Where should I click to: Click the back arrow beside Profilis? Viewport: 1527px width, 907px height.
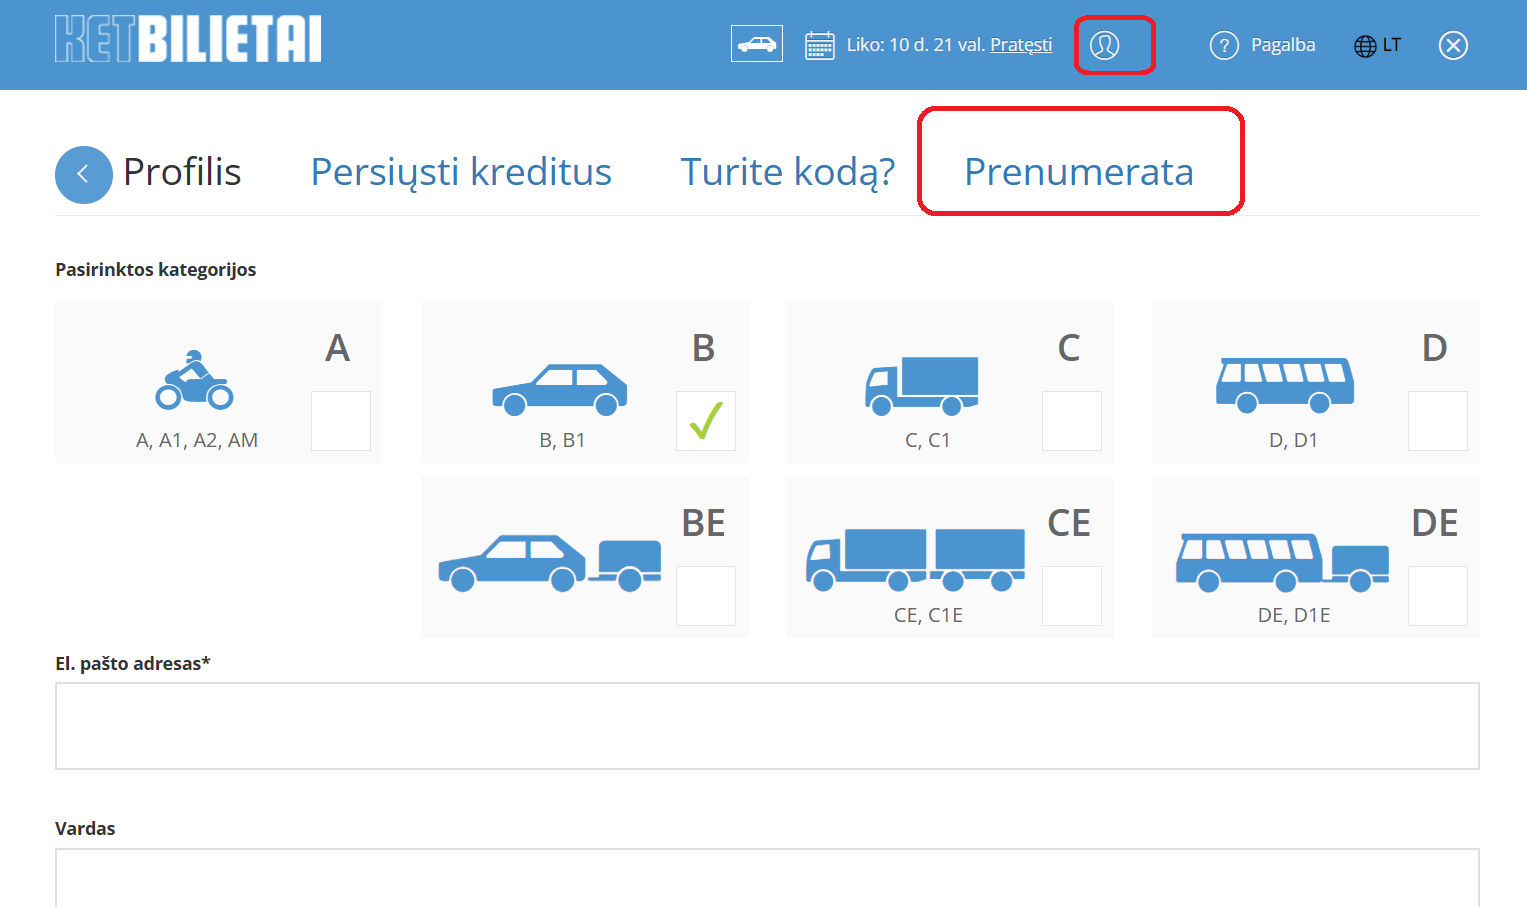click(x=83, y=174)
